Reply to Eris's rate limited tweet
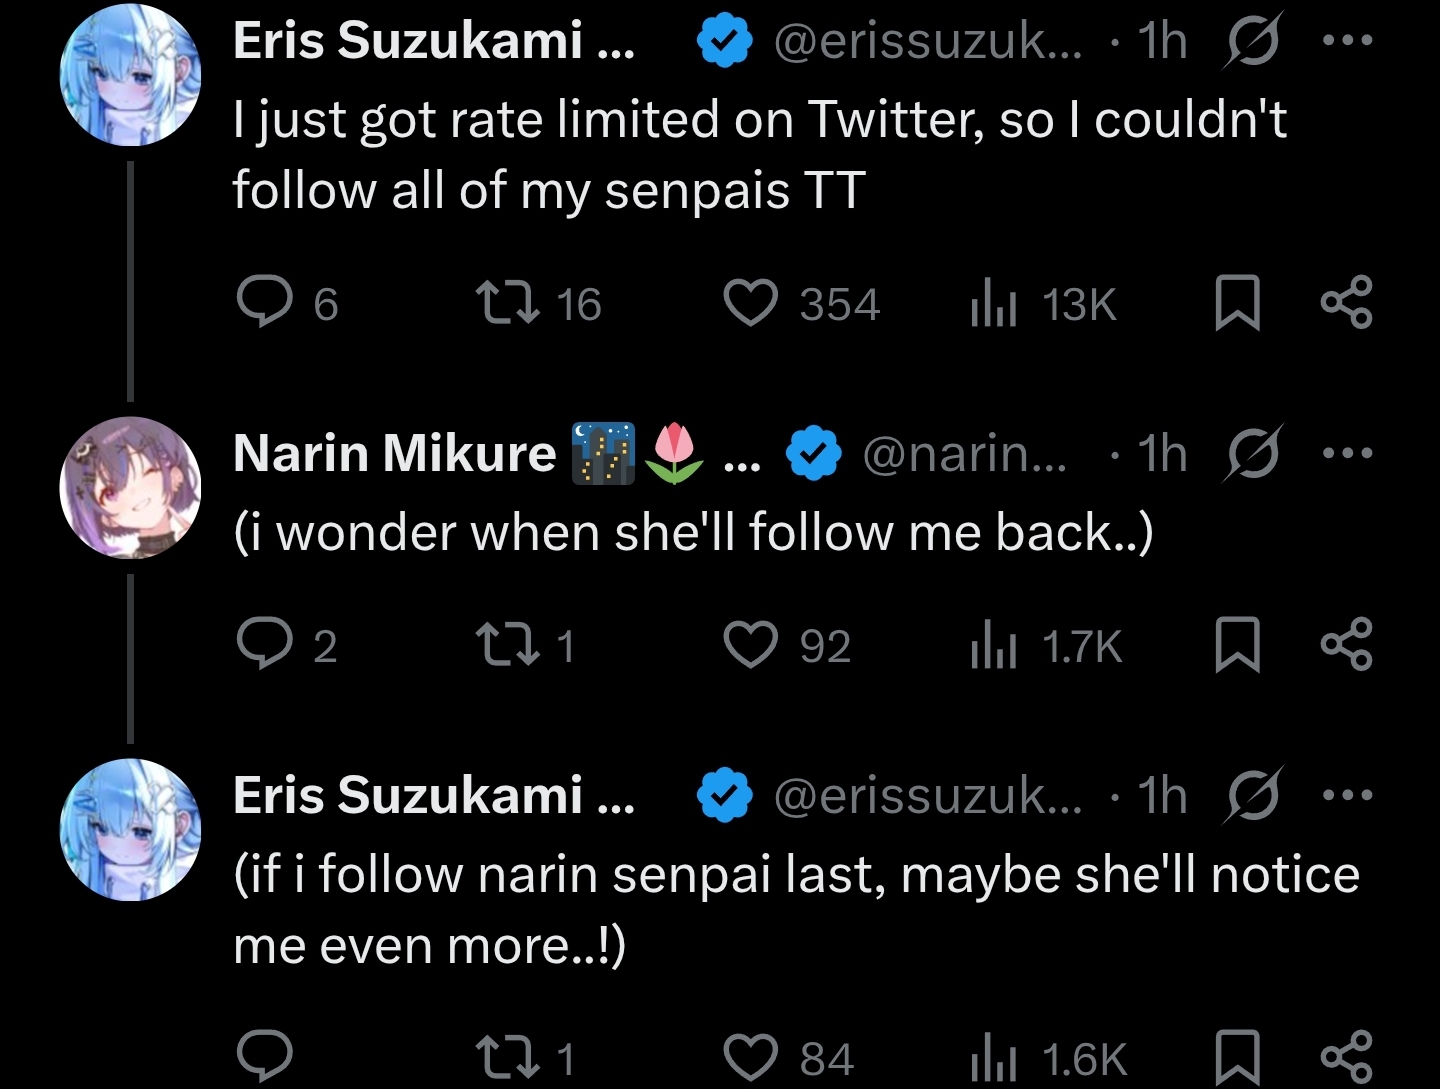The height and width of the screenshot is (1089, 1440). click(x=264, y=303)
